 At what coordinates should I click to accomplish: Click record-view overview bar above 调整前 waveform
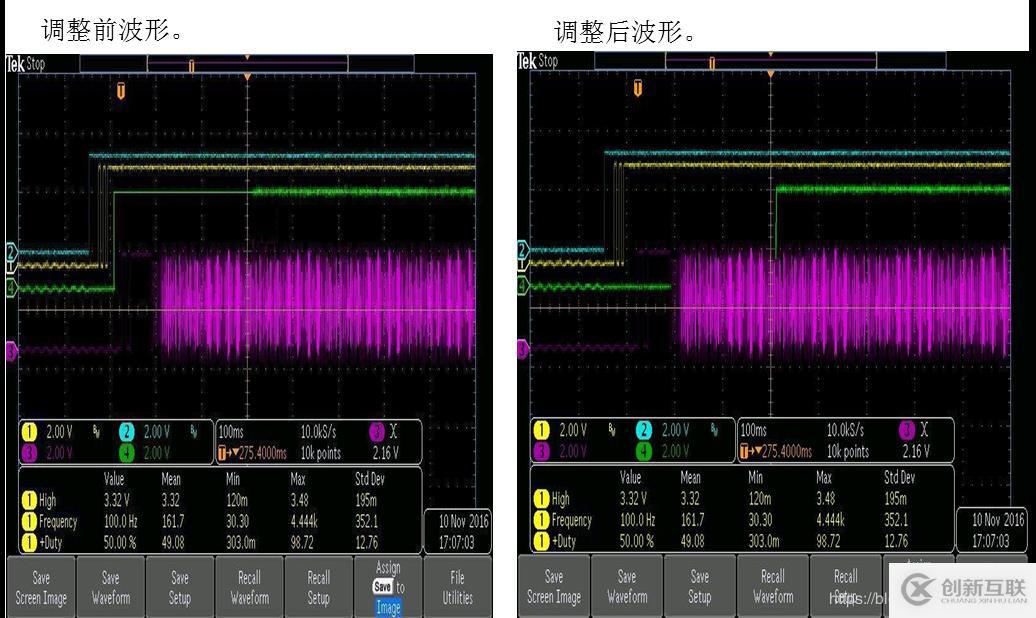tap(247, 63)
